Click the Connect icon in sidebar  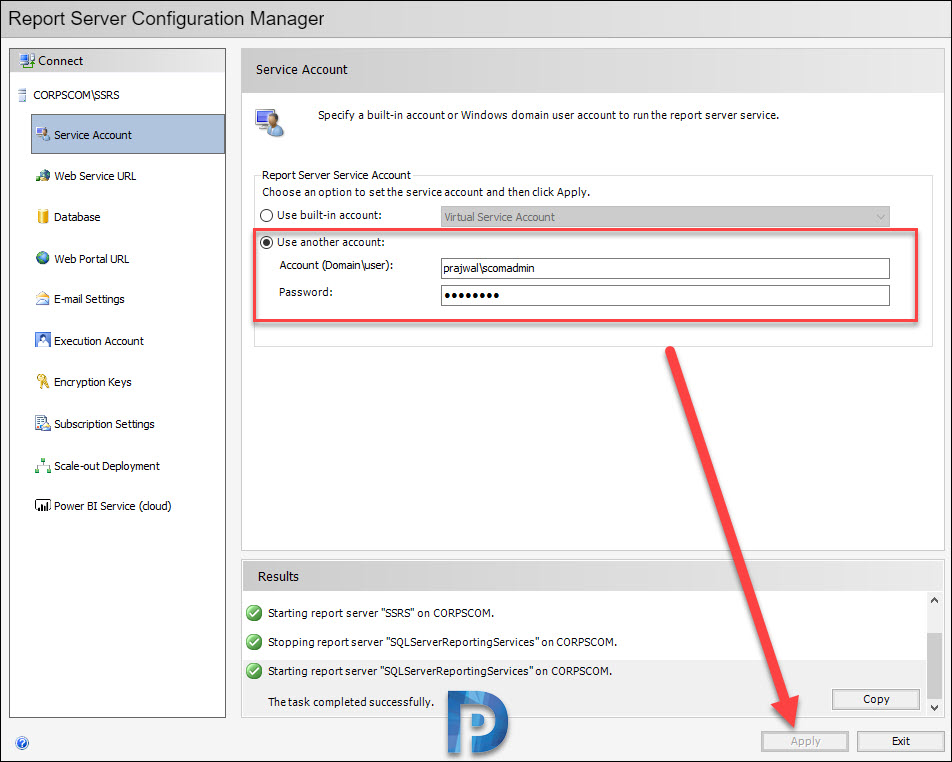point(27,61)
